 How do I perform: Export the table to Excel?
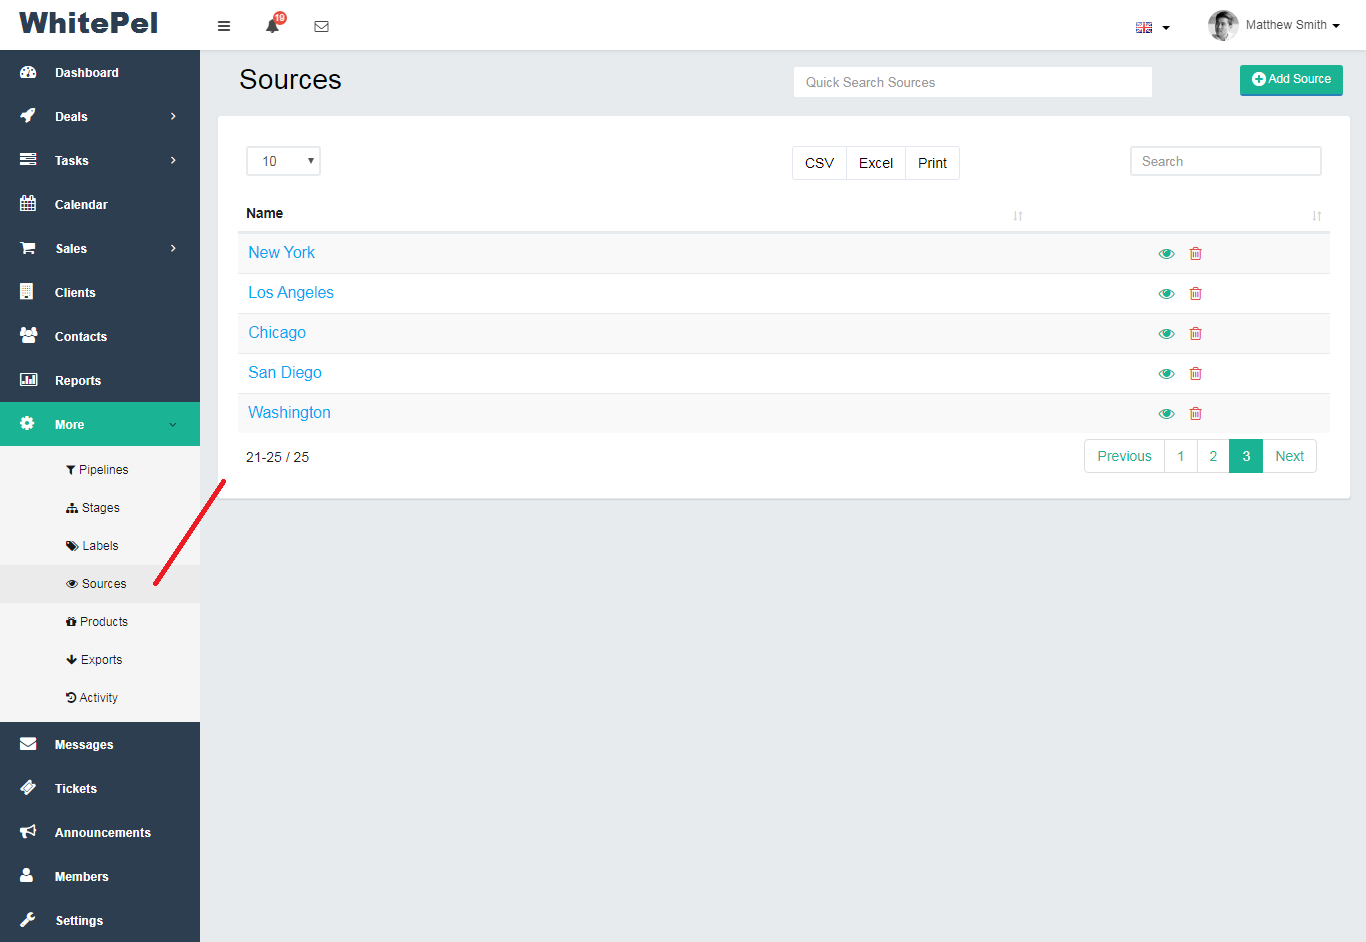[876, 163]
